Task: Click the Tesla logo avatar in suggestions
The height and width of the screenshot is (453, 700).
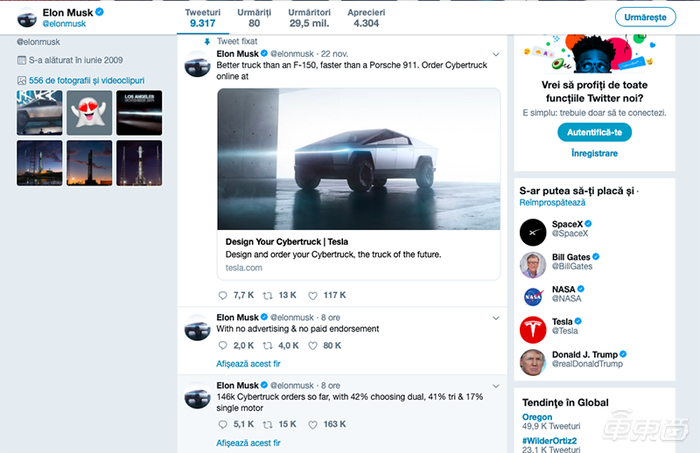Action: coord(533,330)
